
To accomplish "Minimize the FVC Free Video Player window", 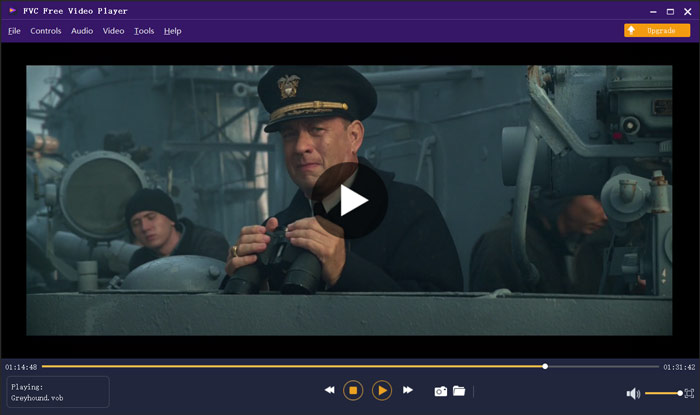I will 653,12.
